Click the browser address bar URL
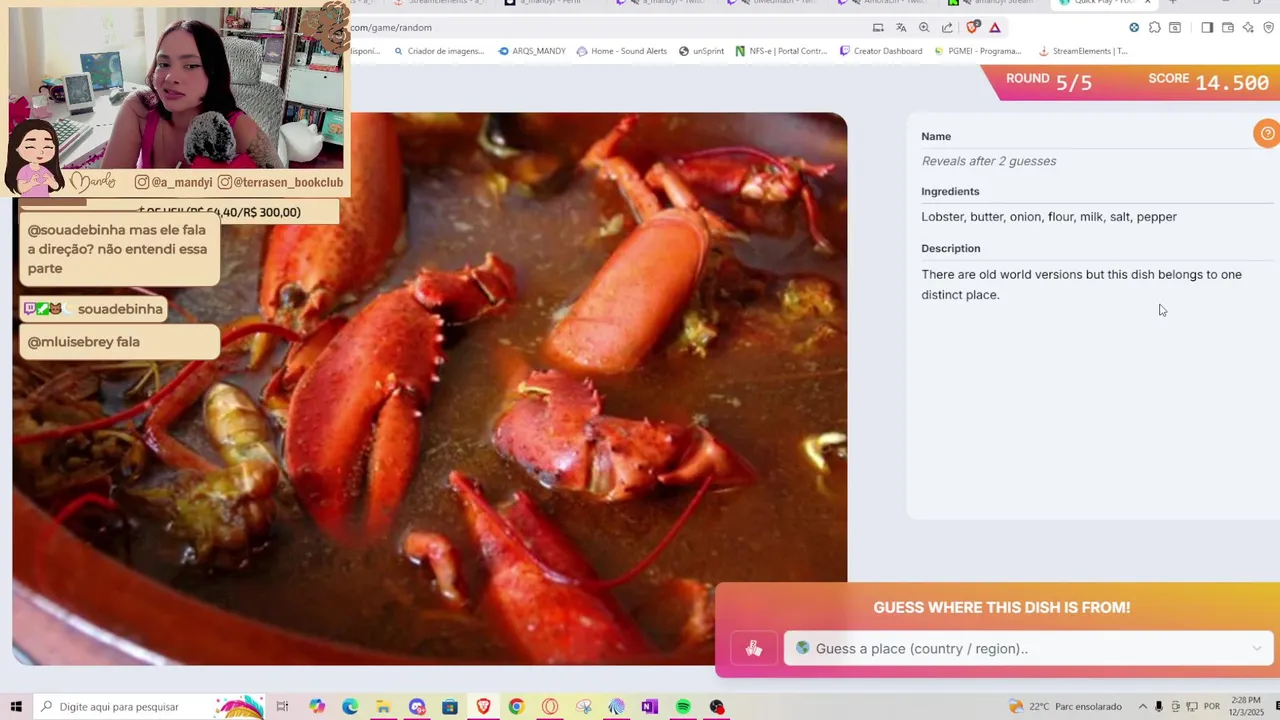The height and width of the screenshot is (720, 1280). click(x=392, y=28)
